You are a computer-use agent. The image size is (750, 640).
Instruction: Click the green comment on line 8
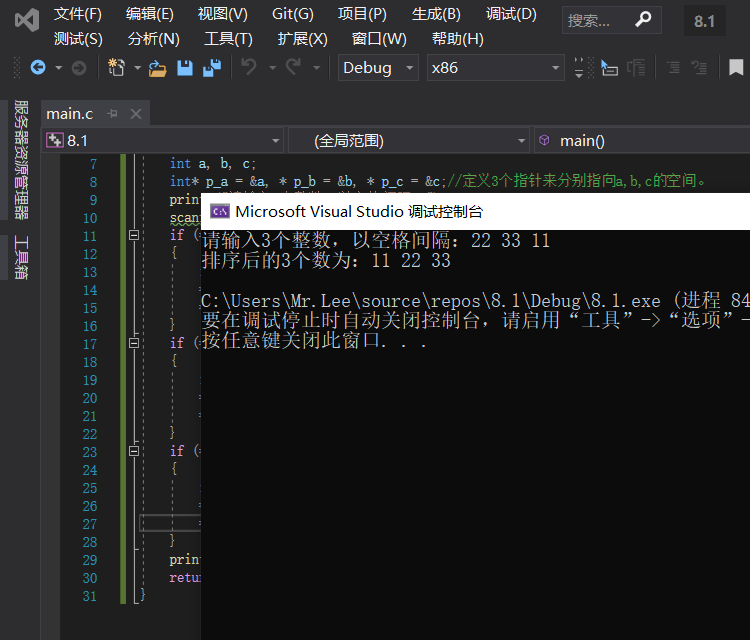click(576, 181)
